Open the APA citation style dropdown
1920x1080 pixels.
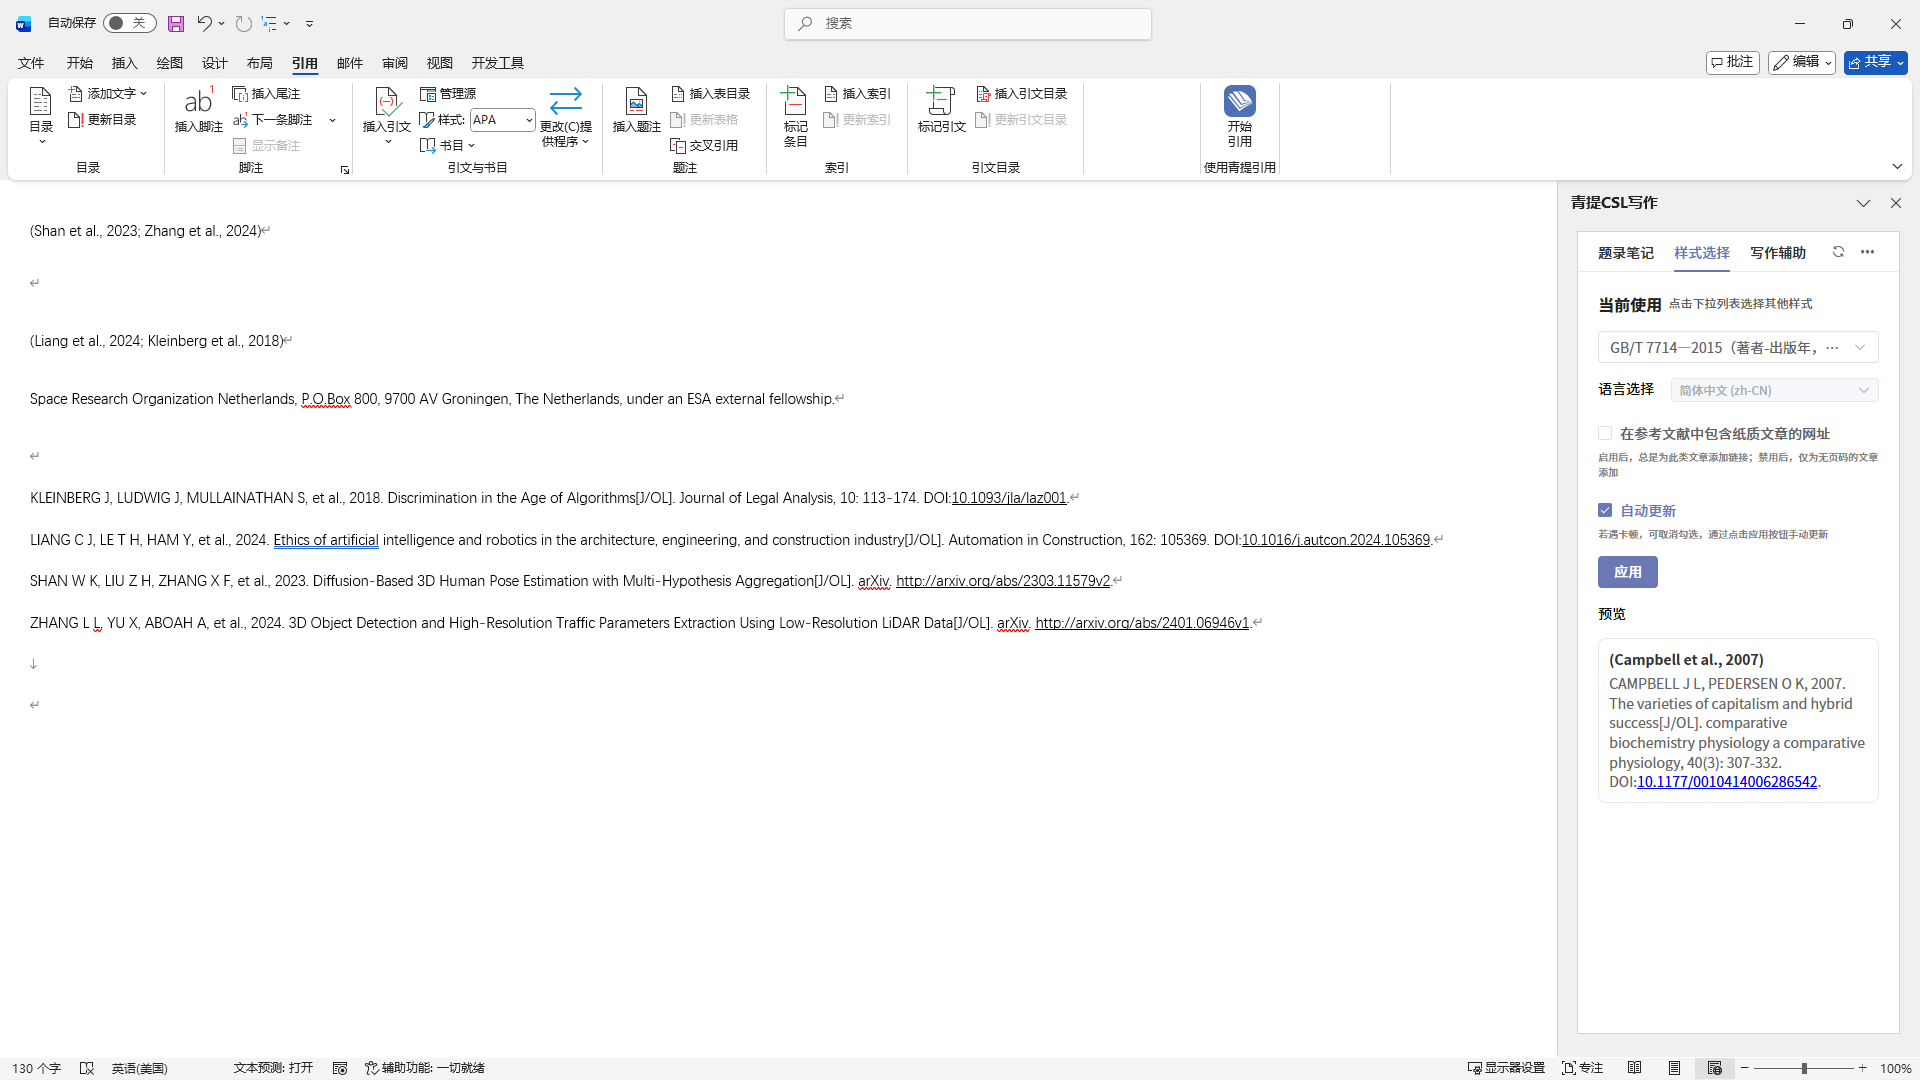click(x=528, y=120)
